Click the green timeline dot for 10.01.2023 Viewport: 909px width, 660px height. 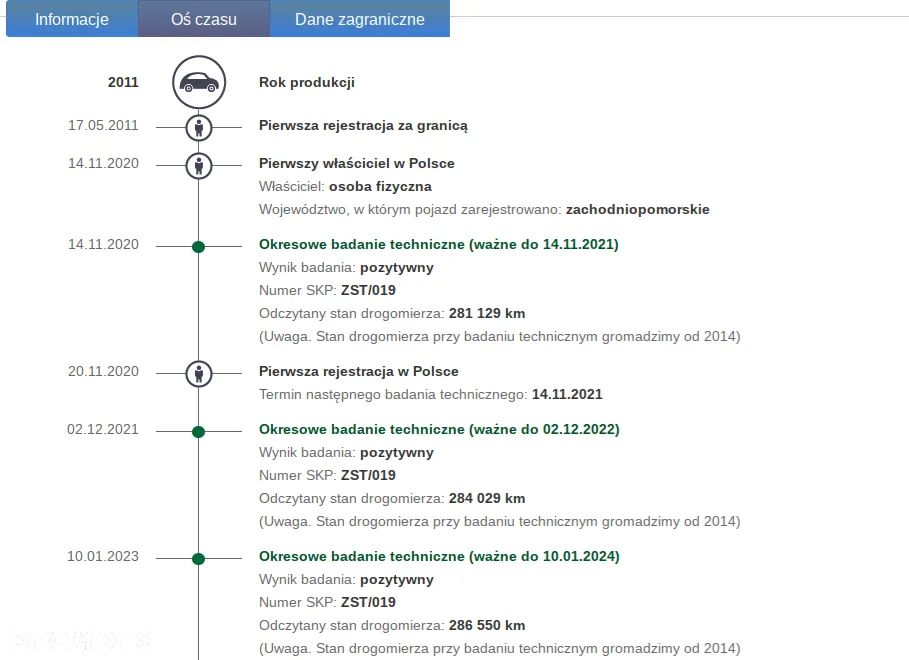tap(198, 558)
